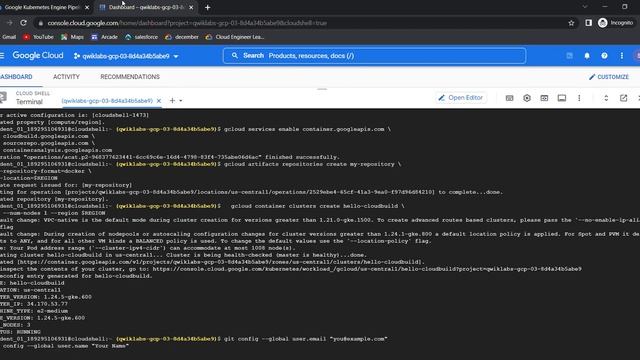
Task: Reload the page with the refresh icon
Action: (x=23, y=23)
